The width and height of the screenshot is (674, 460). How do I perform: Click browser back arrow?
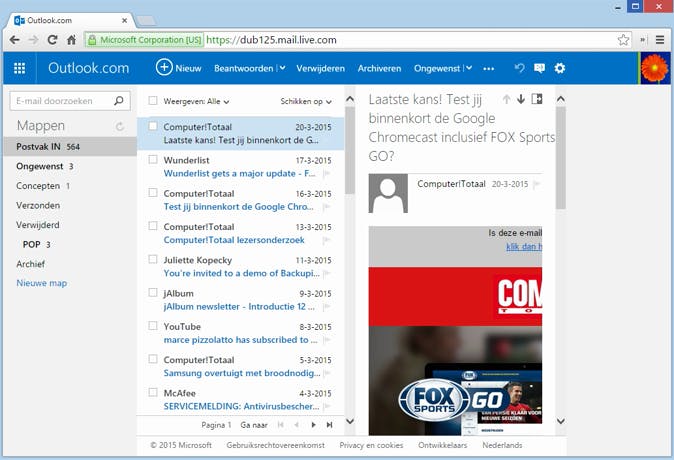(x=14, y=40)
